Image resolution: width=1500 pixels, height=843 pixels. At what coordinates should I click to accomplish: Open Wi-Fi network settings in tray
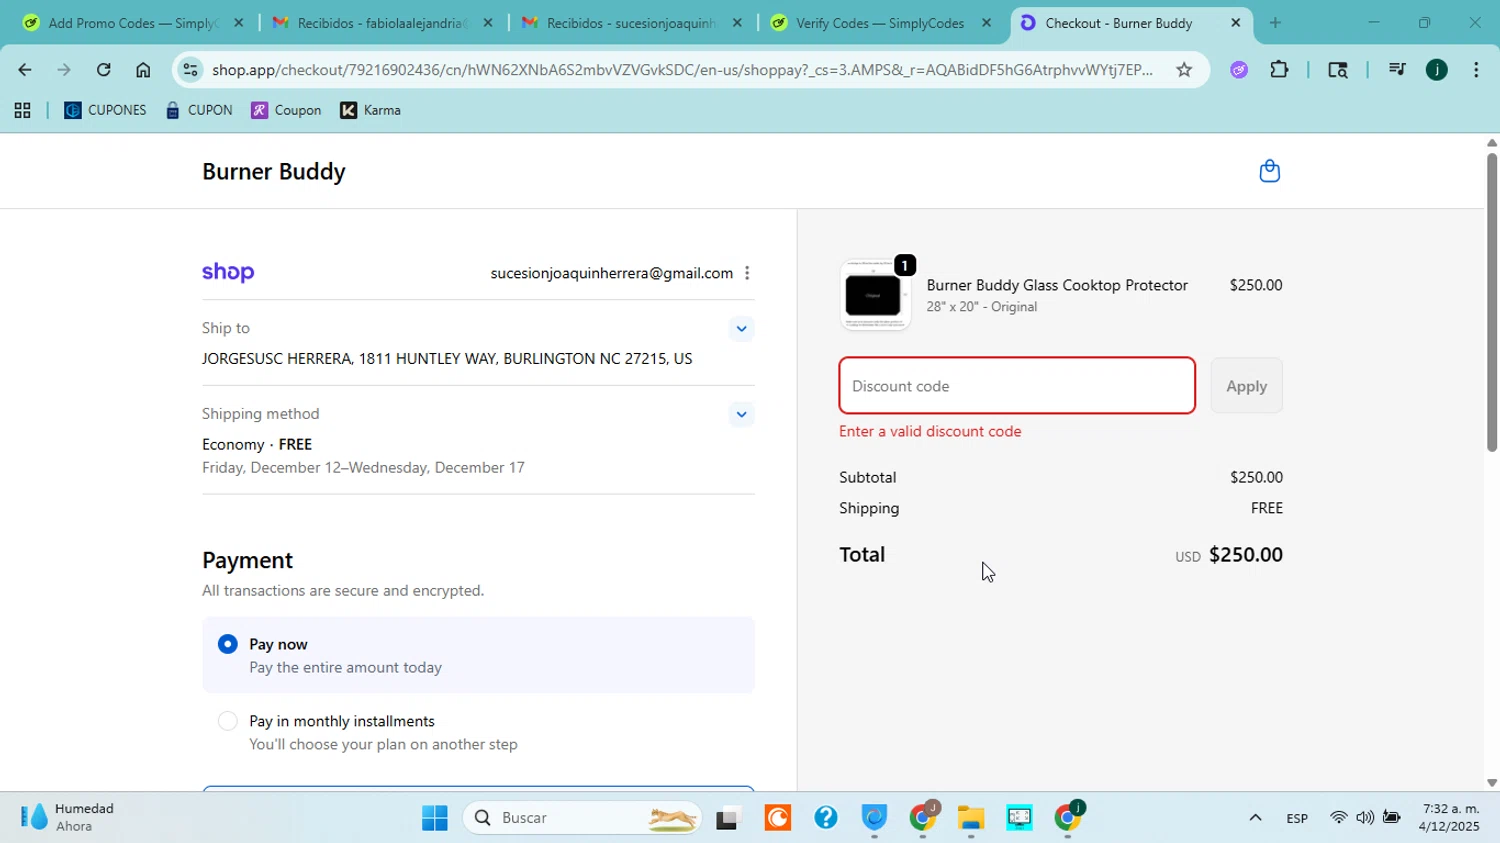tap(1338, 818)
